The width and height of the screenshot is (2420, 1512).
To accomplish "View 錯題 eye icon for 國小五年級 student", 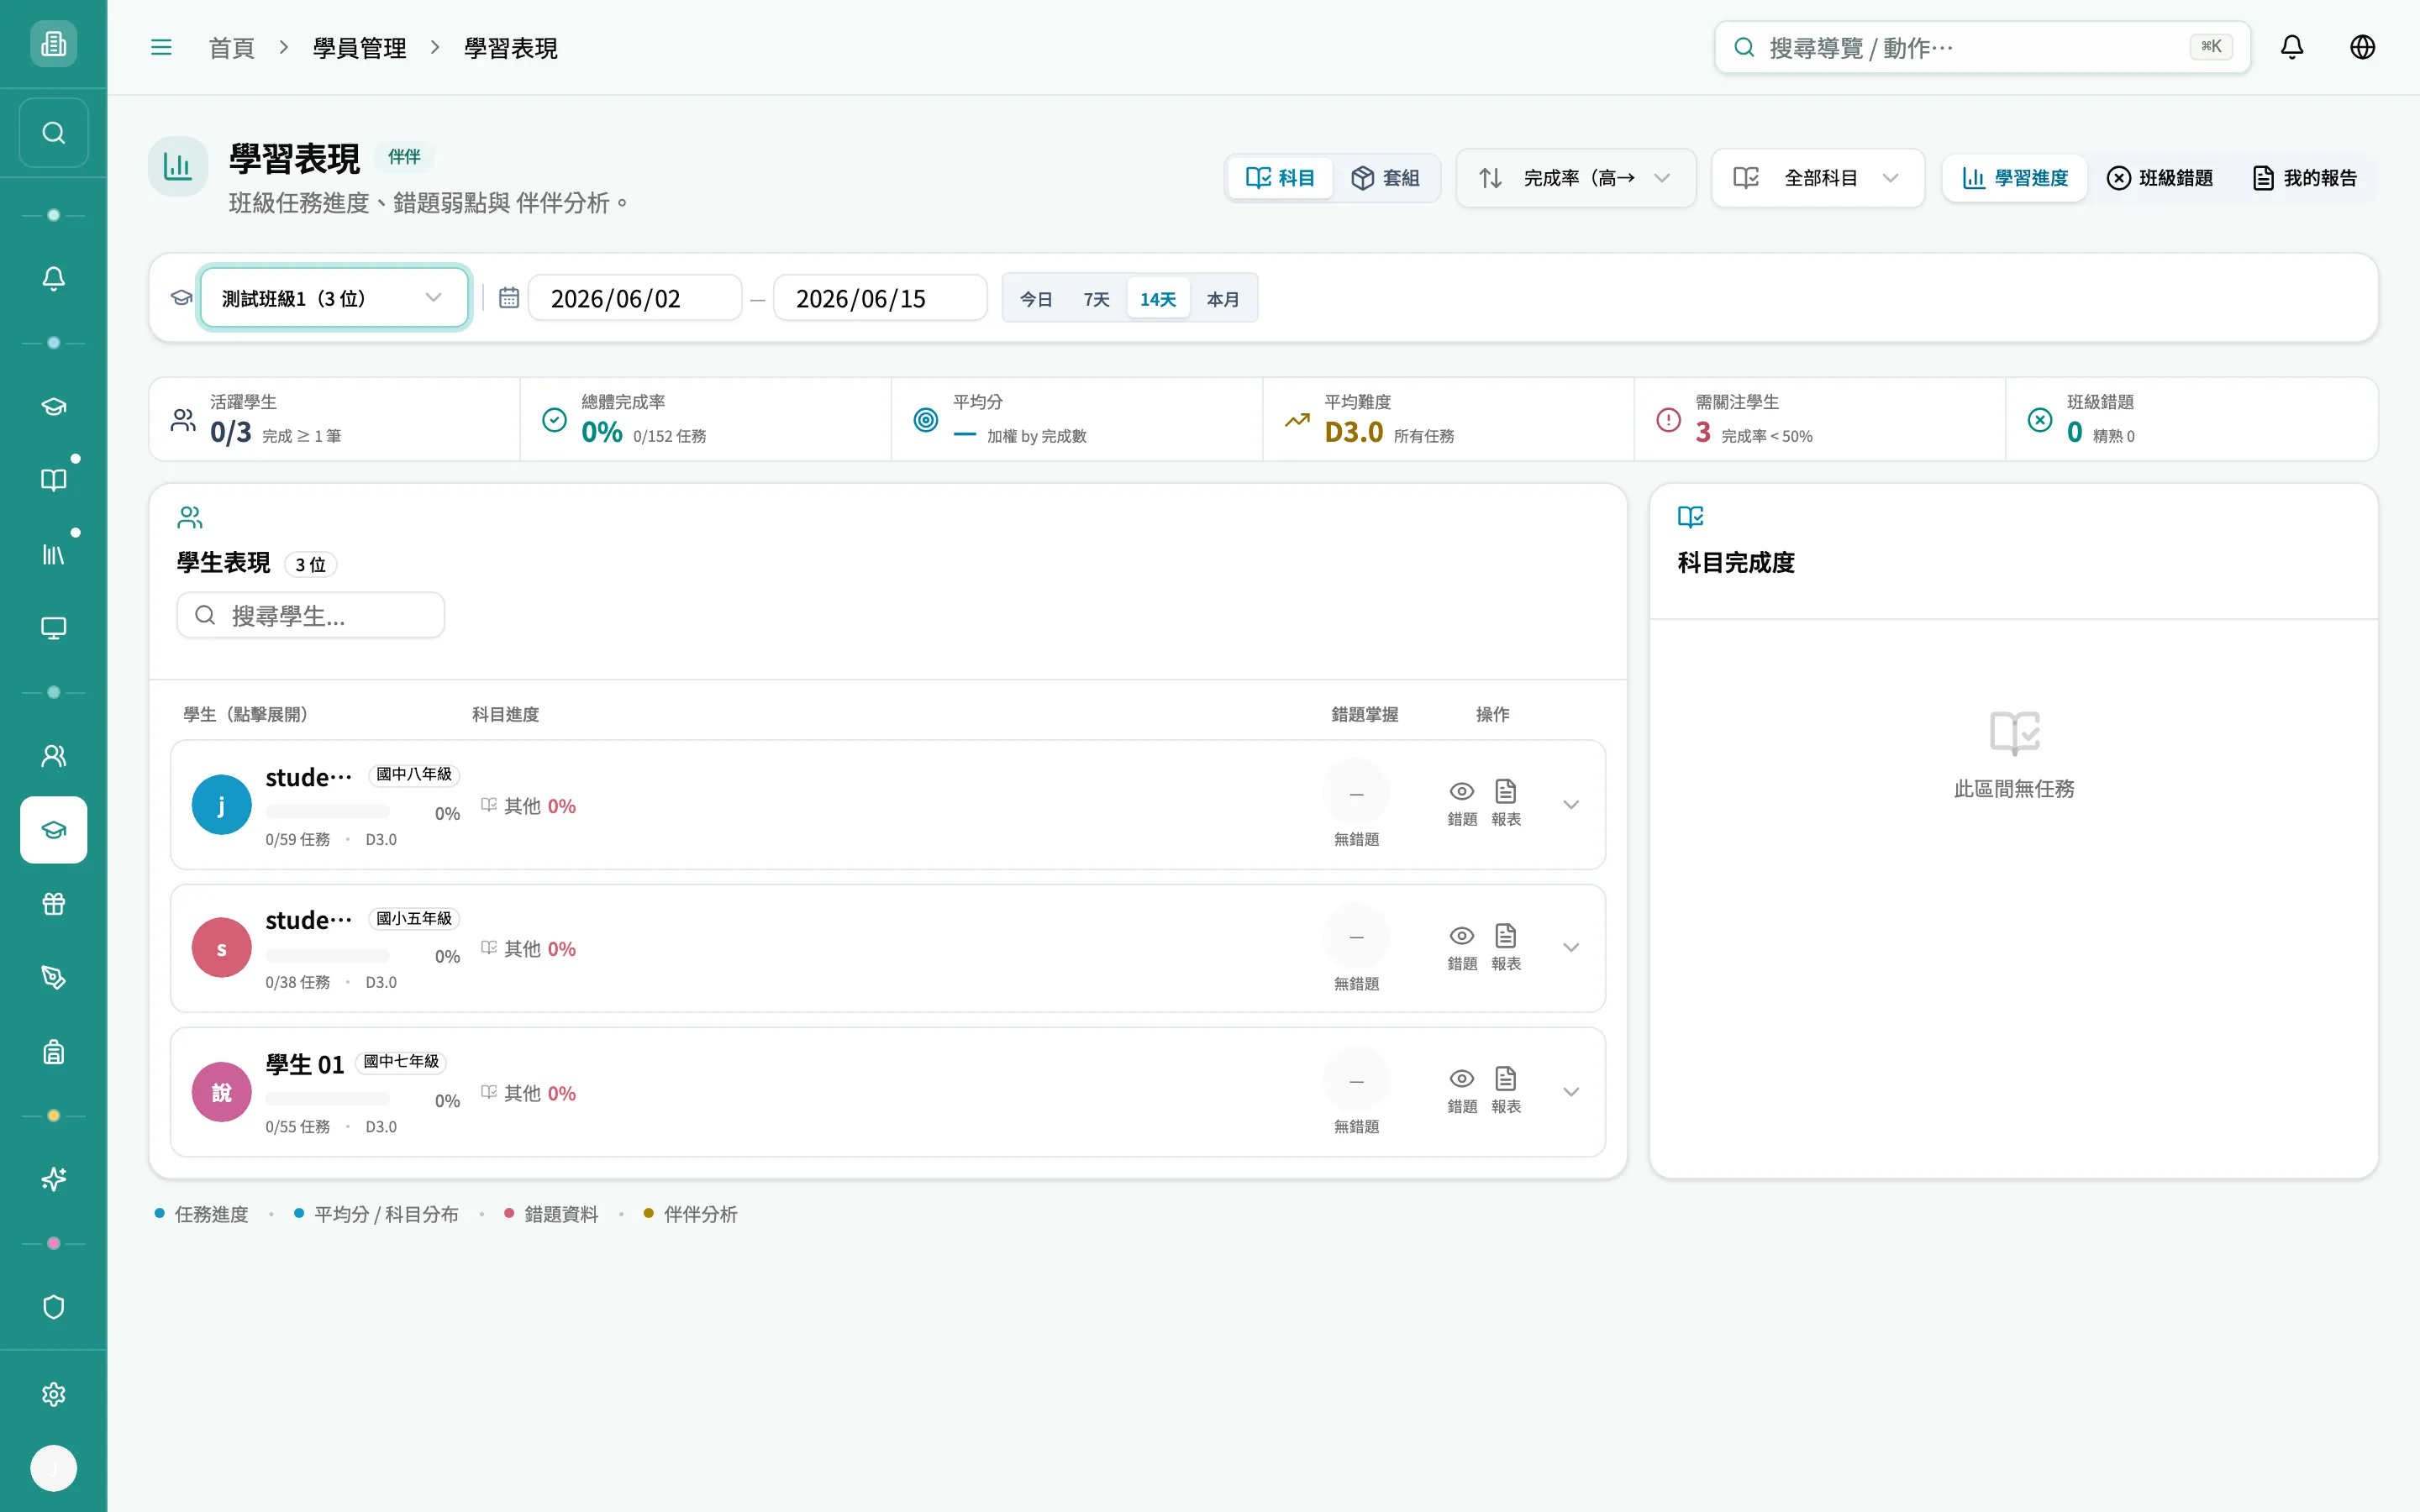I will (x=1462, y=946).
